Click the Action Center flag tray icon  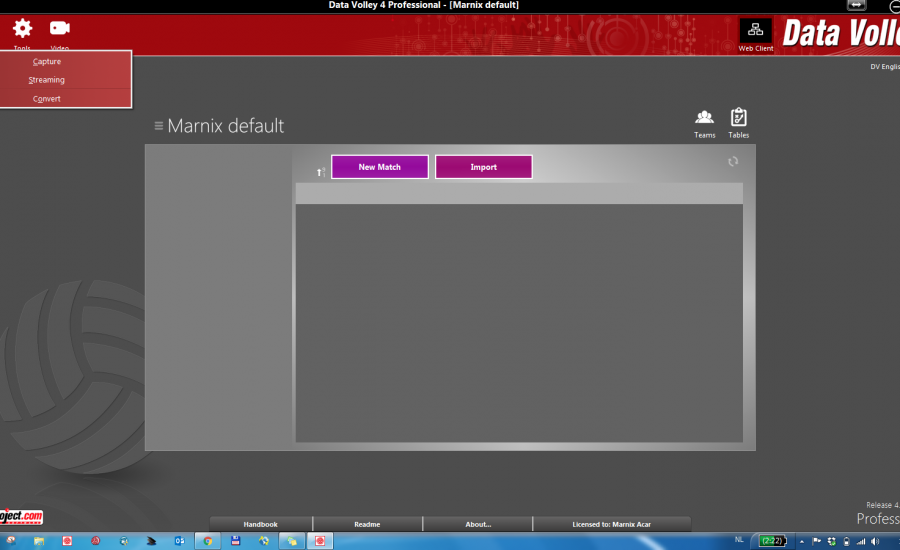click(x=817, y=541)
